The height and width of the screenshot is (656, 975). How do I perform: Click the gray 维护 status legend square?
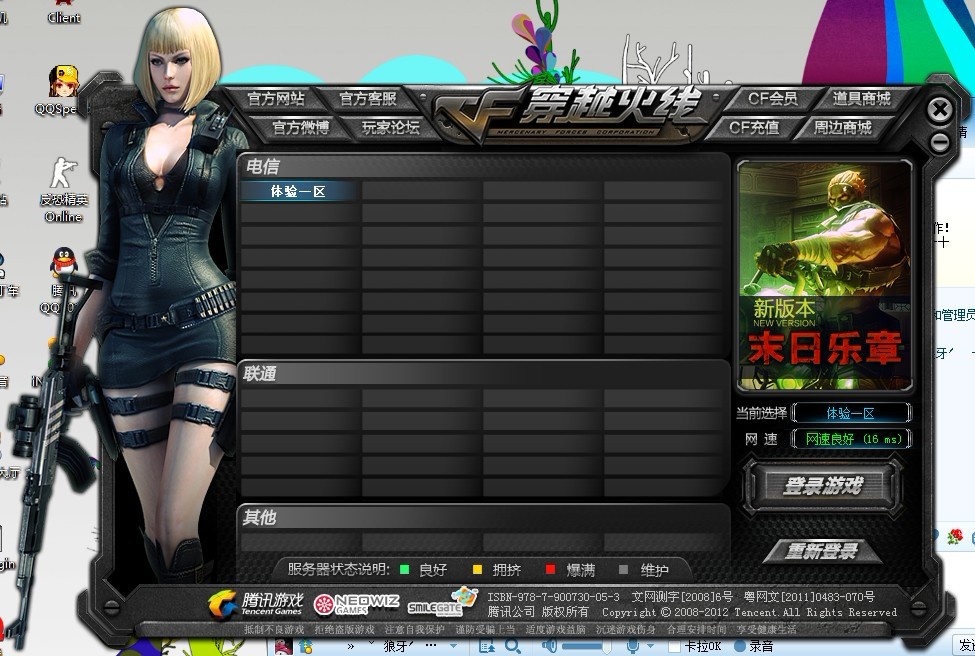pos(624,569)
